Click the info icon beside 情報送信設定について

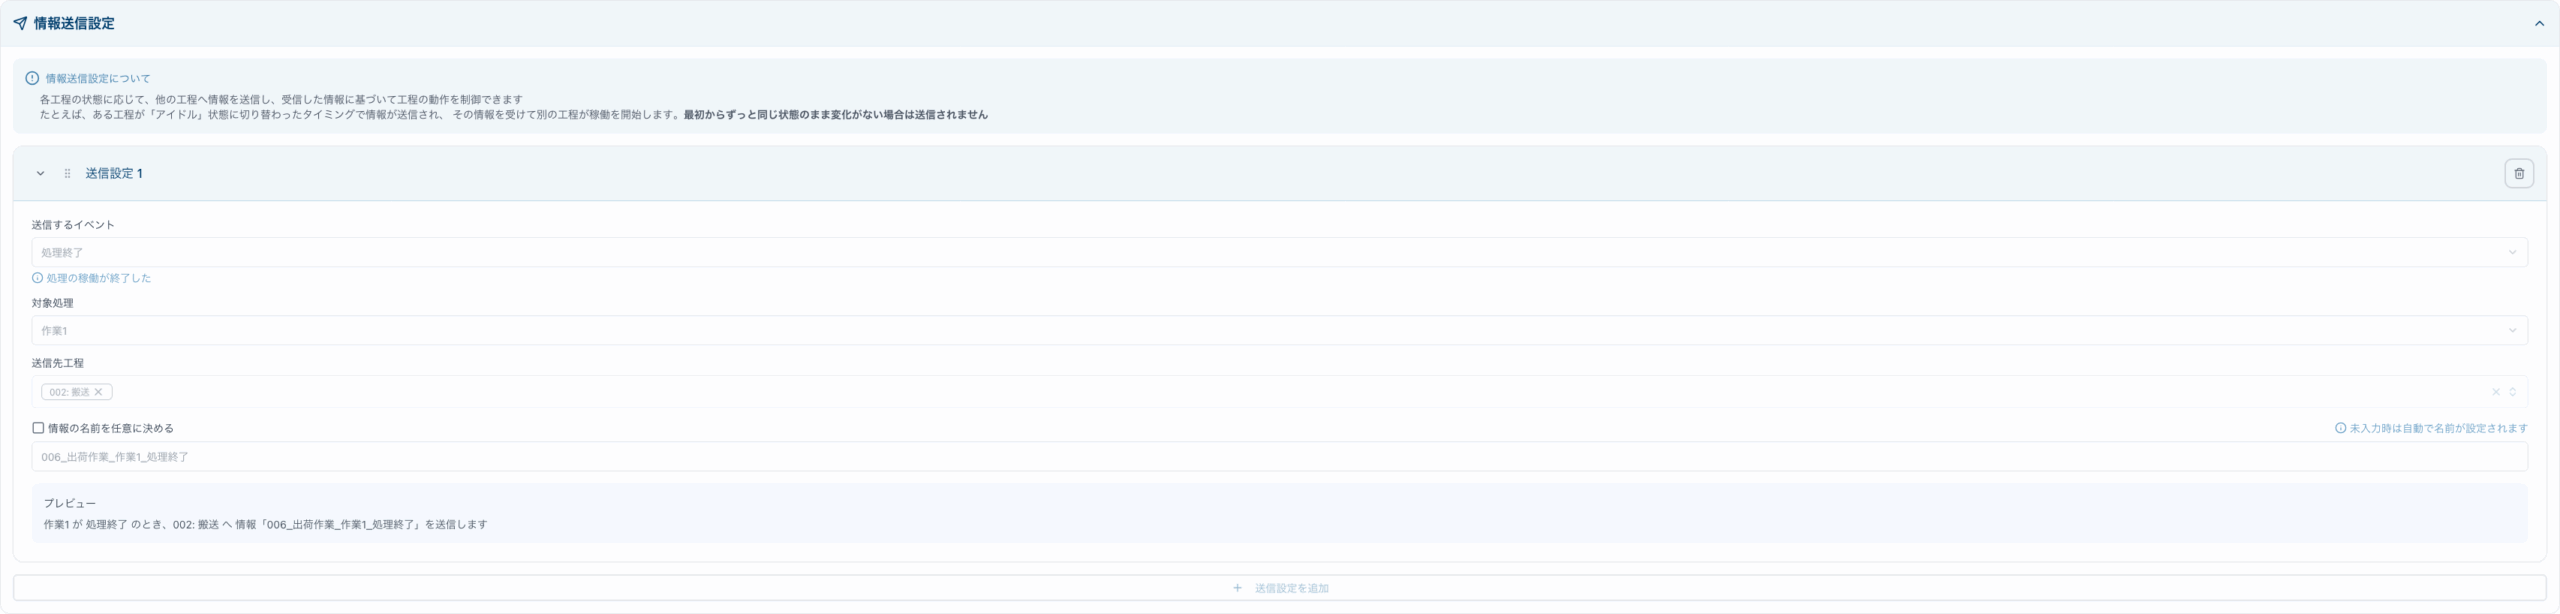click(32, 78)
